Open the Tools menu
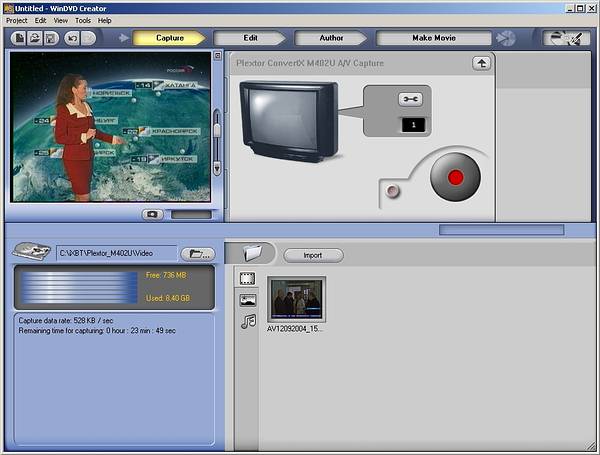The image size is (600, 455). click(x=83, y=20)
